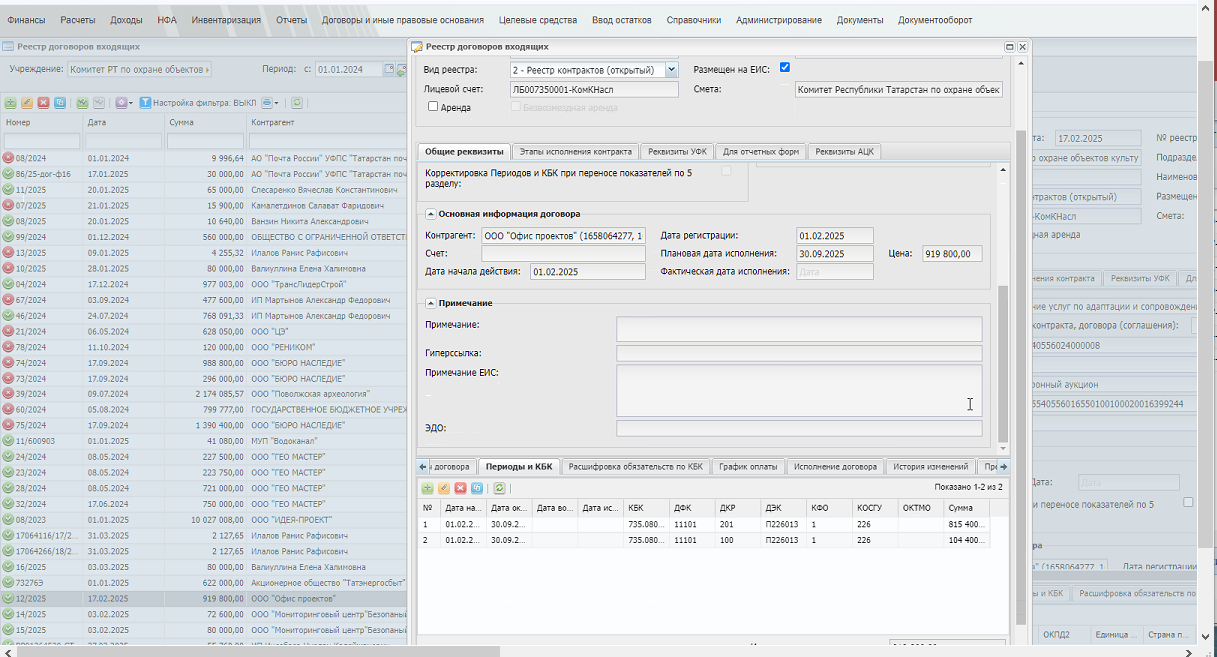
Task: Refresh the Периоды и КБК grid
Action: coord(499,488)
